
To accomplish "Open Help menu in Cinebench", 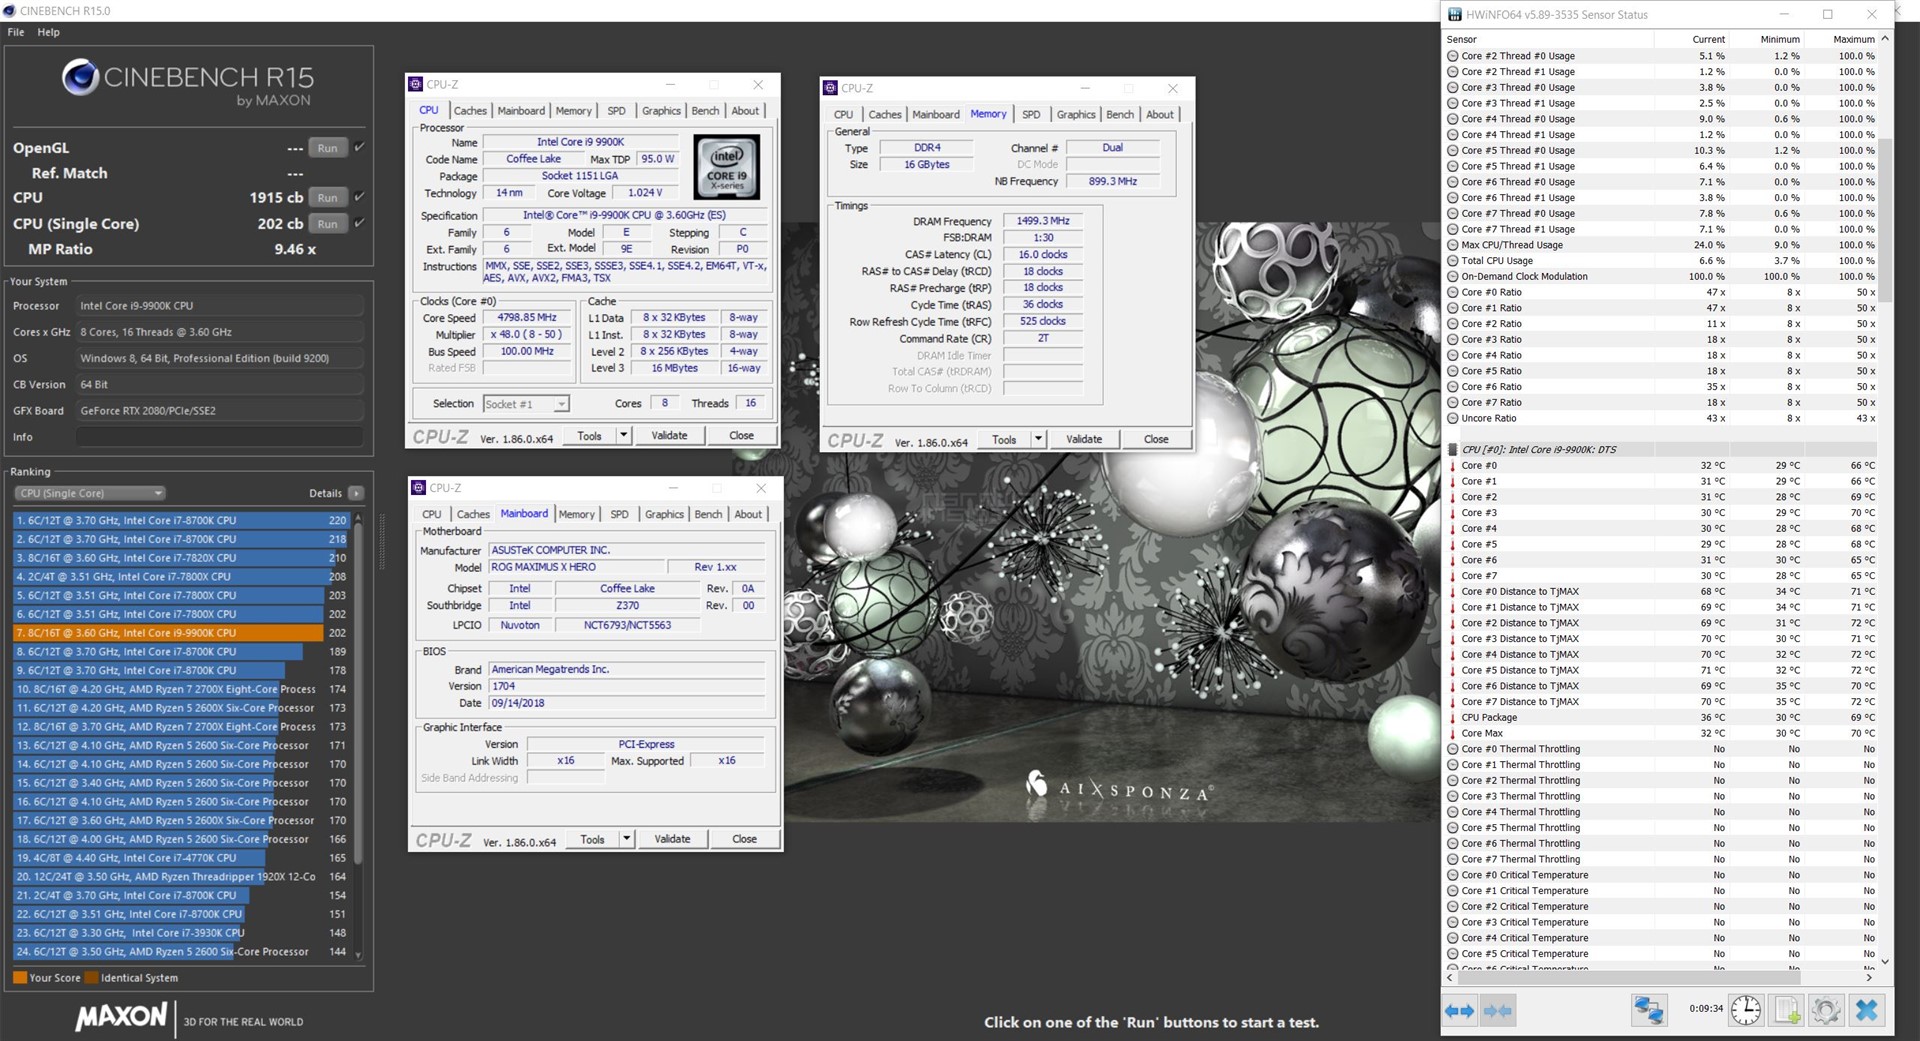I will [49, 32].
